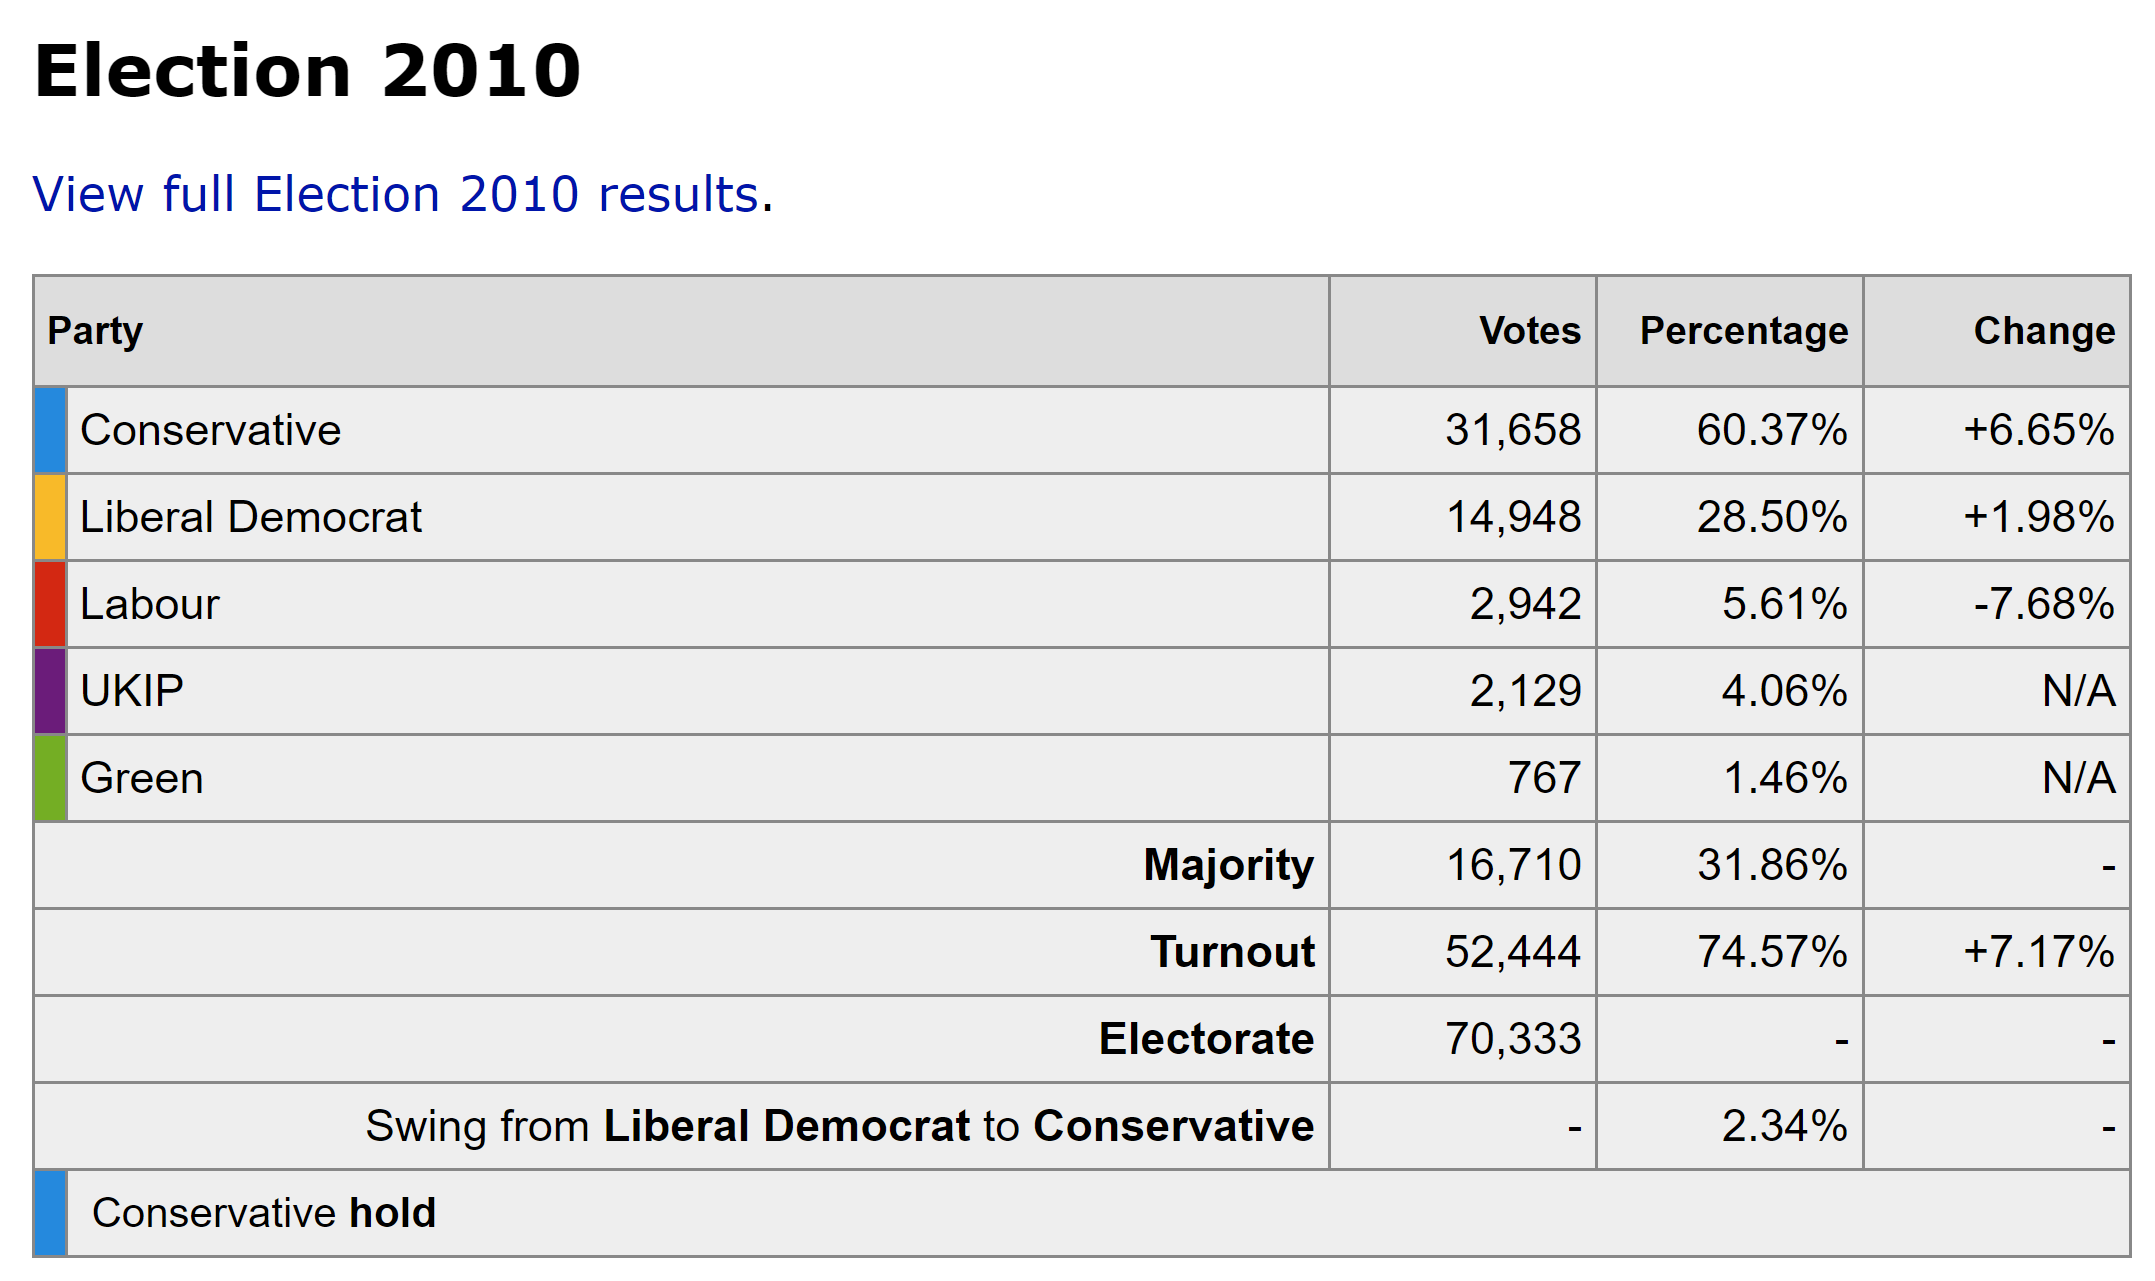This screenshot has height=1281, width=2155.
Task: Click the green Green party color swatch
Action: pyautogui.click(x=51, y=778)
